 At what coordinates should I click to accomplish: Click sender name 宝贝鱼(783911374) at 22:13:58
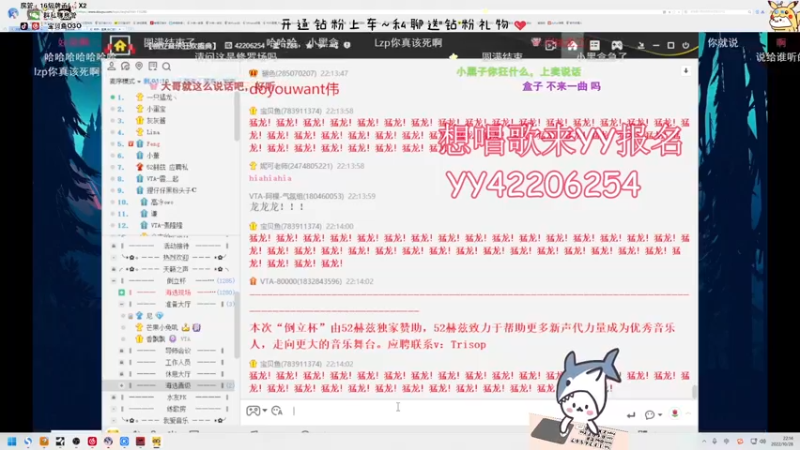pyautogui.click(x=291, y=111)
